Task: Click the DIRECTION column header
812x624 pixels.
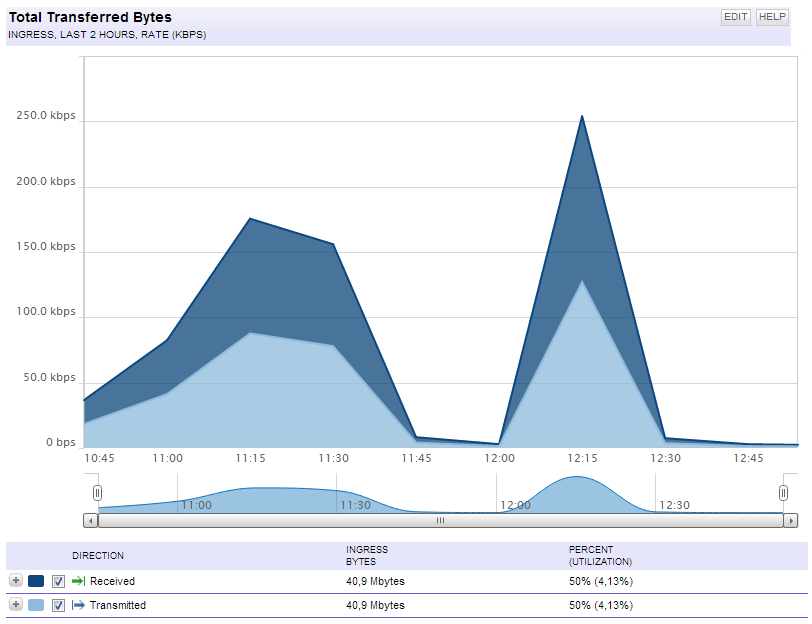Action: point(98,556)
